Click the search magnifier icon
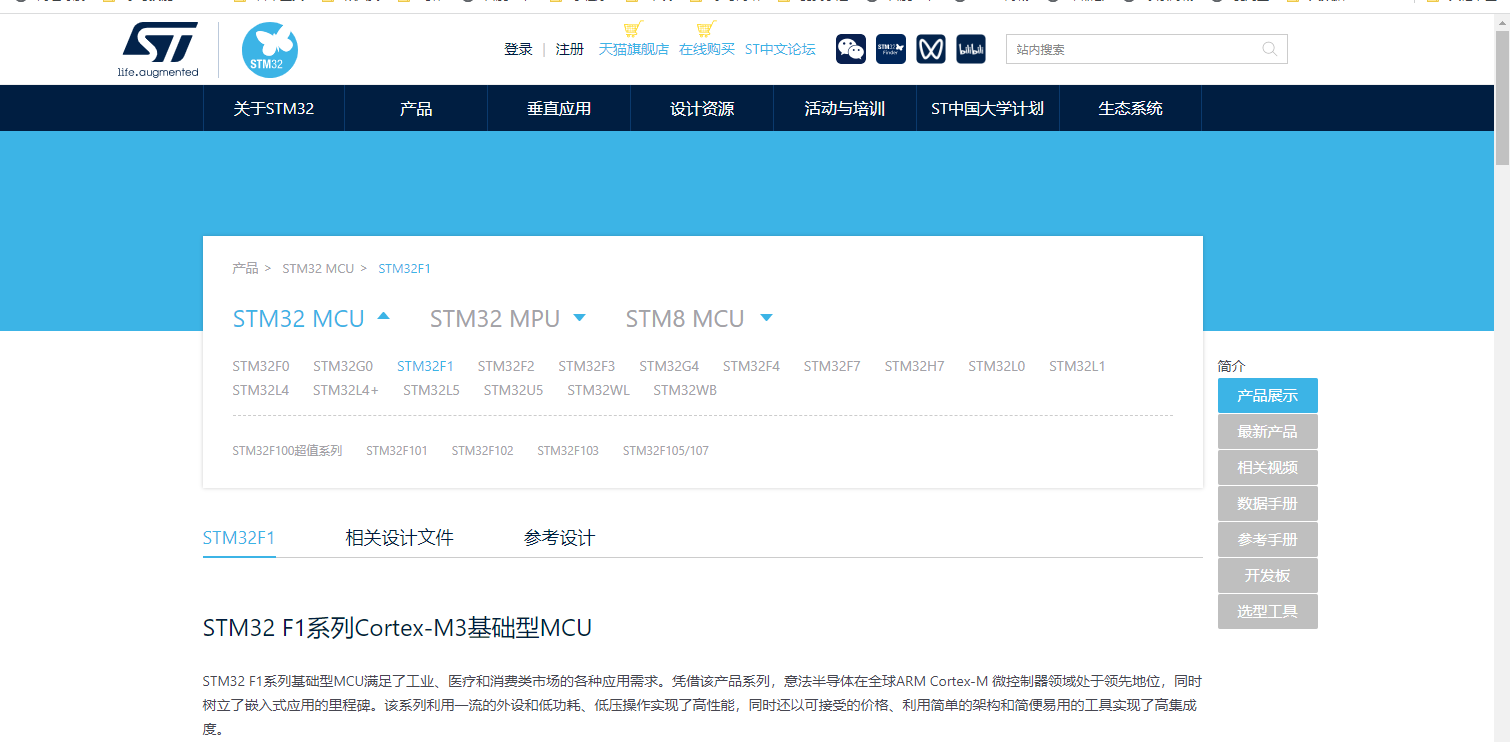This screenshot has width=1510, height=742. click(x=1270, y=49)
